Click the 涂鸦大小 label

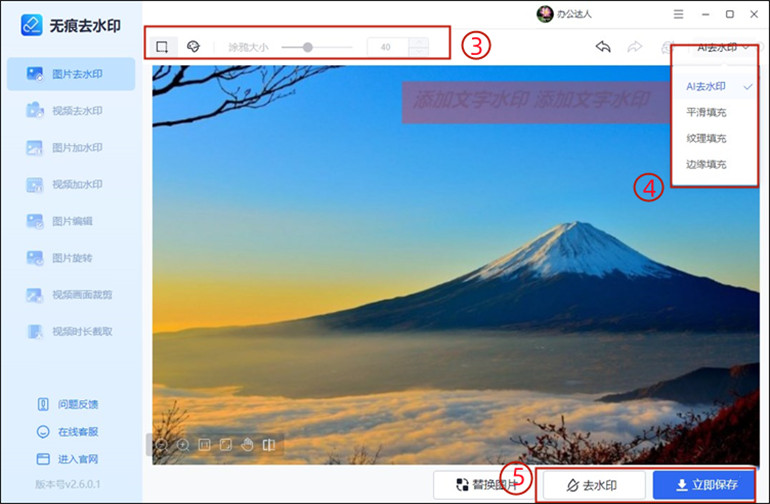click(x=248, y=48)
